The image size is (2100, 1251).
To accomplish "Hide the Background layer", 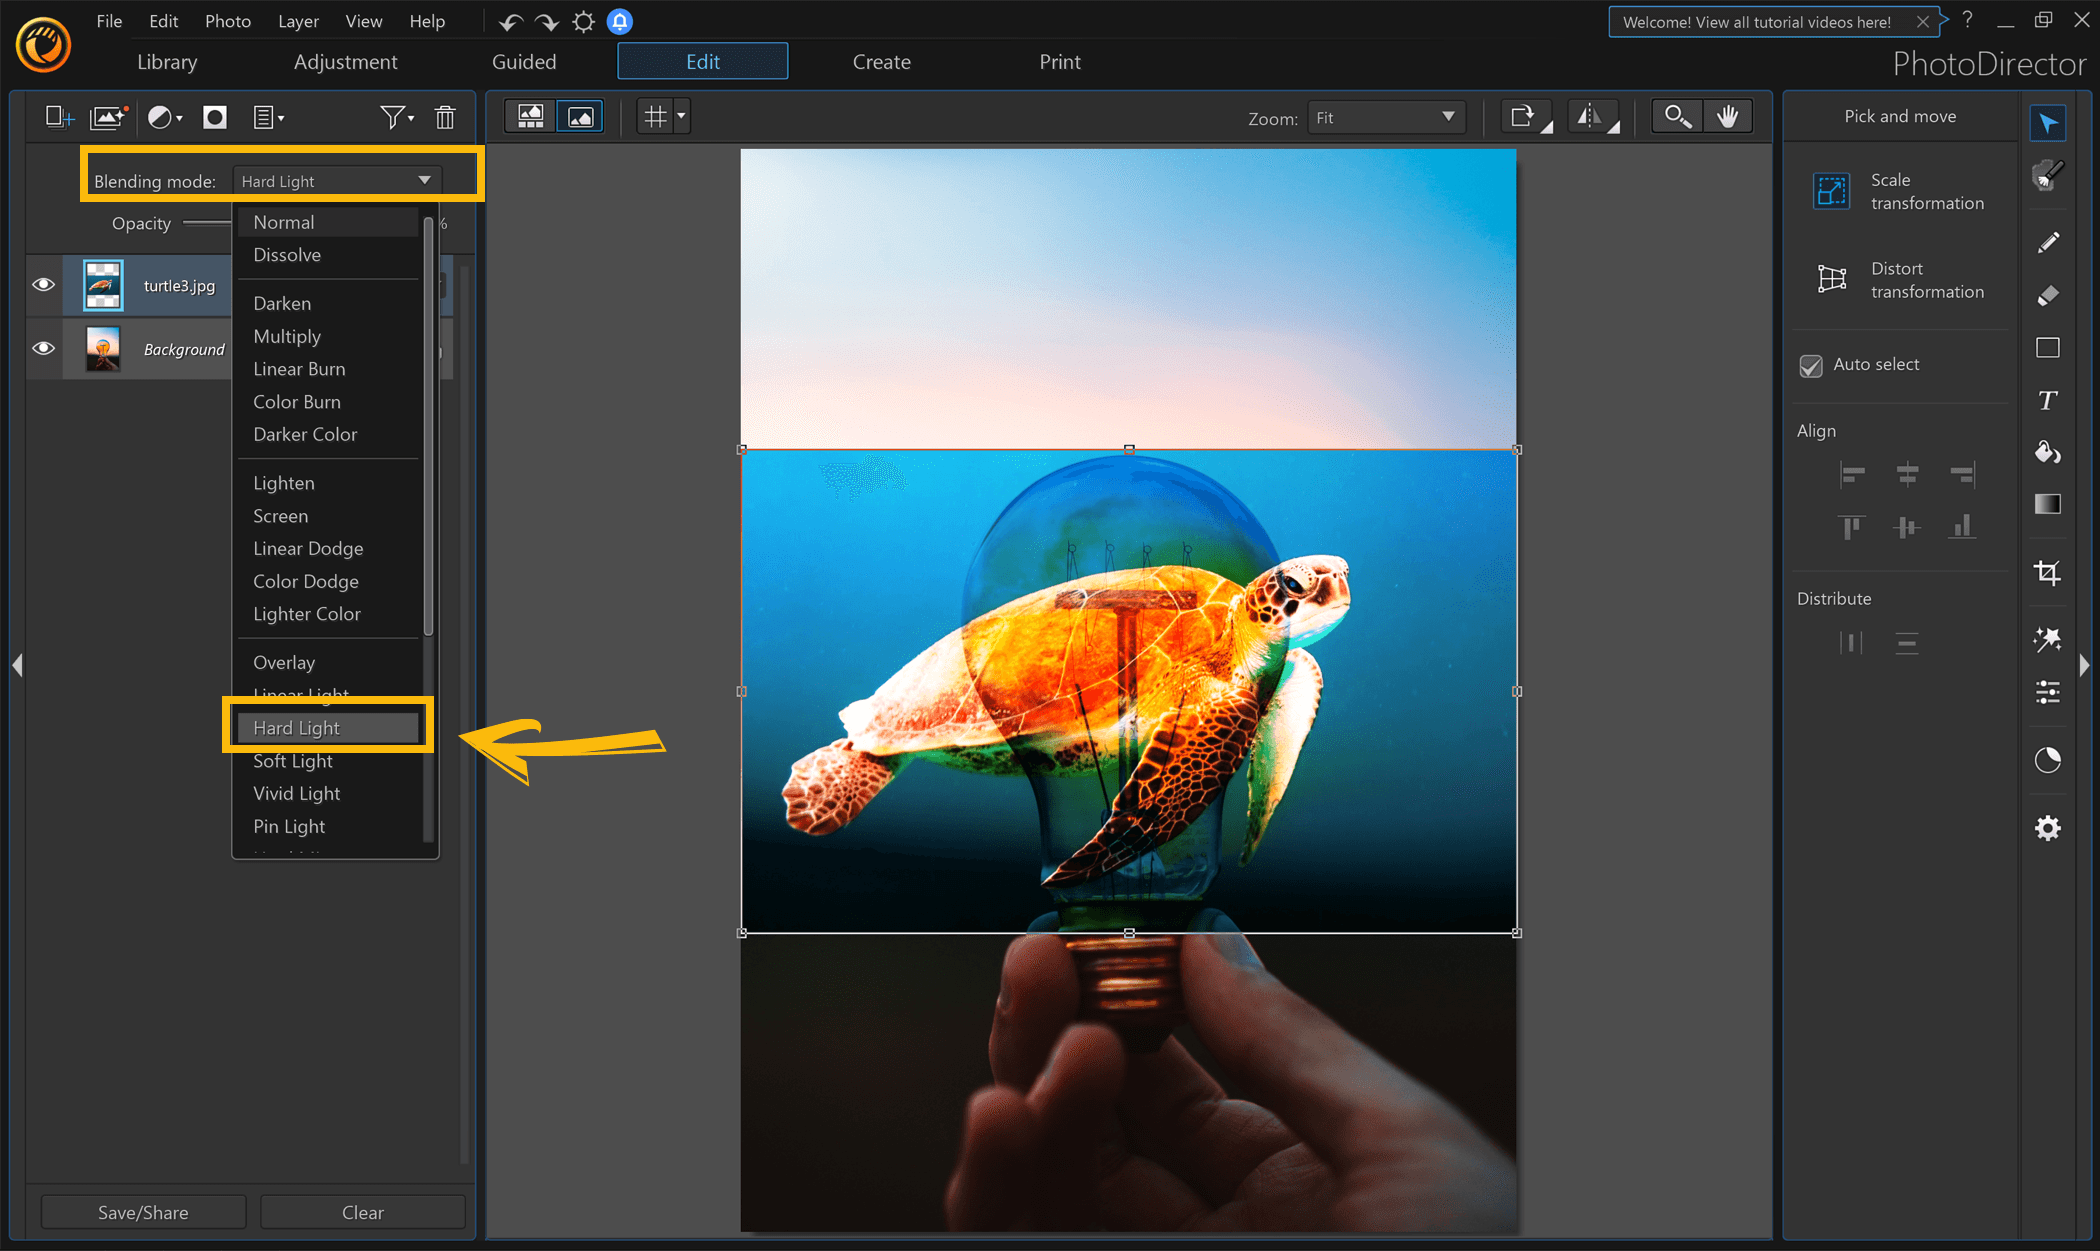I will (43, 348).
